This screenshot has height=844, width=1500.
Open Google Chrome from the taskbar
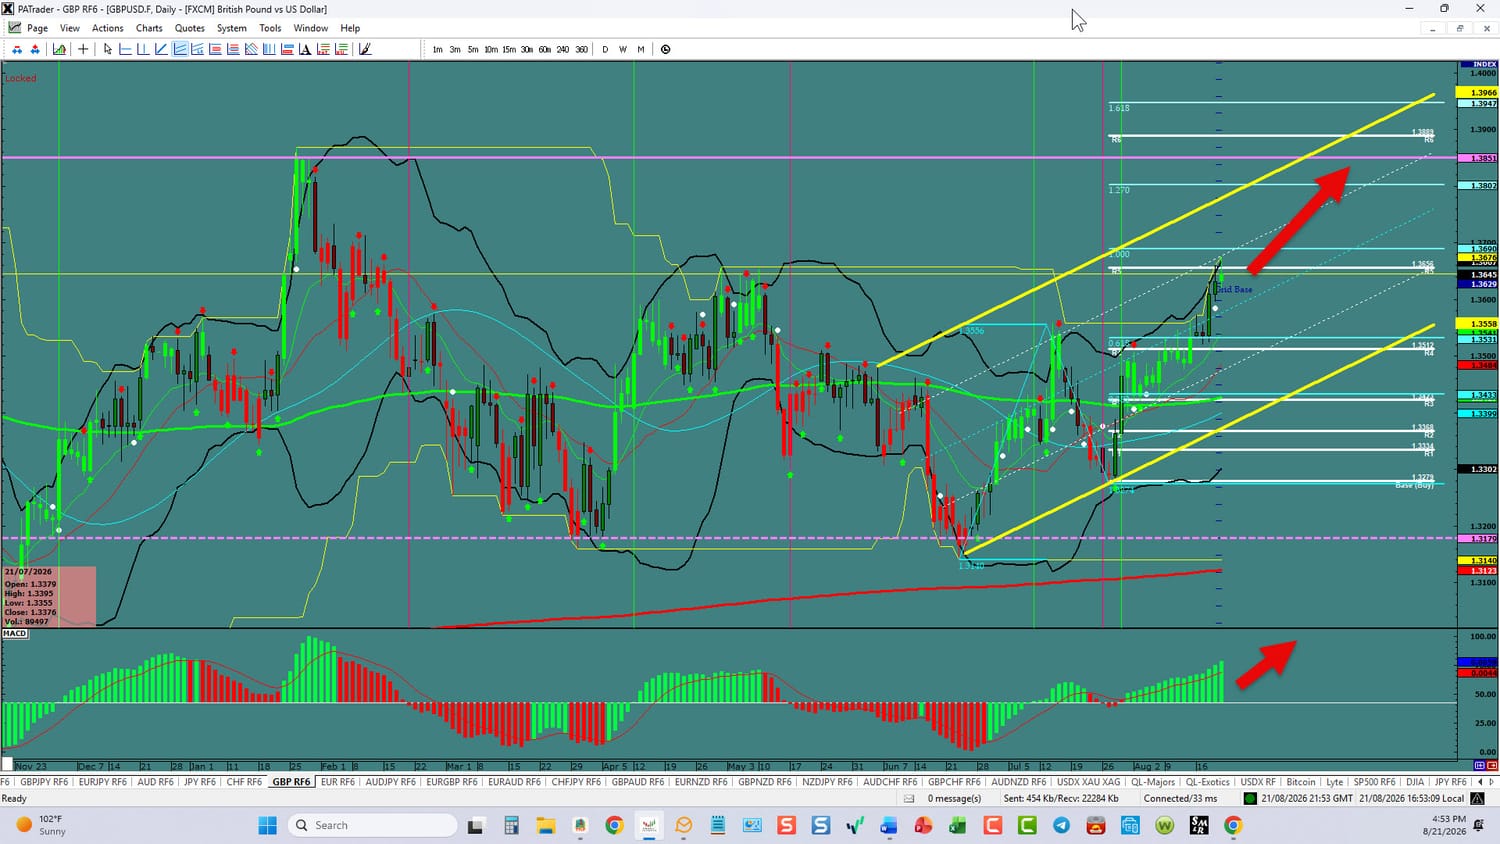click(614, 825)
